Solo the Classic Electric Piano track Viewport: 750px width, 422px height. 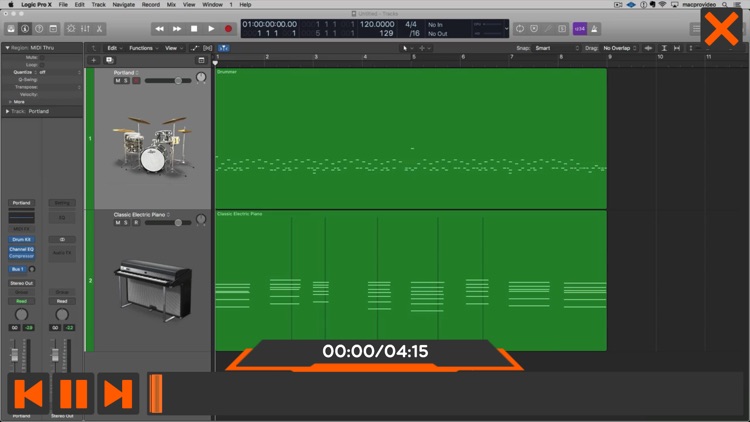[x=126, y=222]
